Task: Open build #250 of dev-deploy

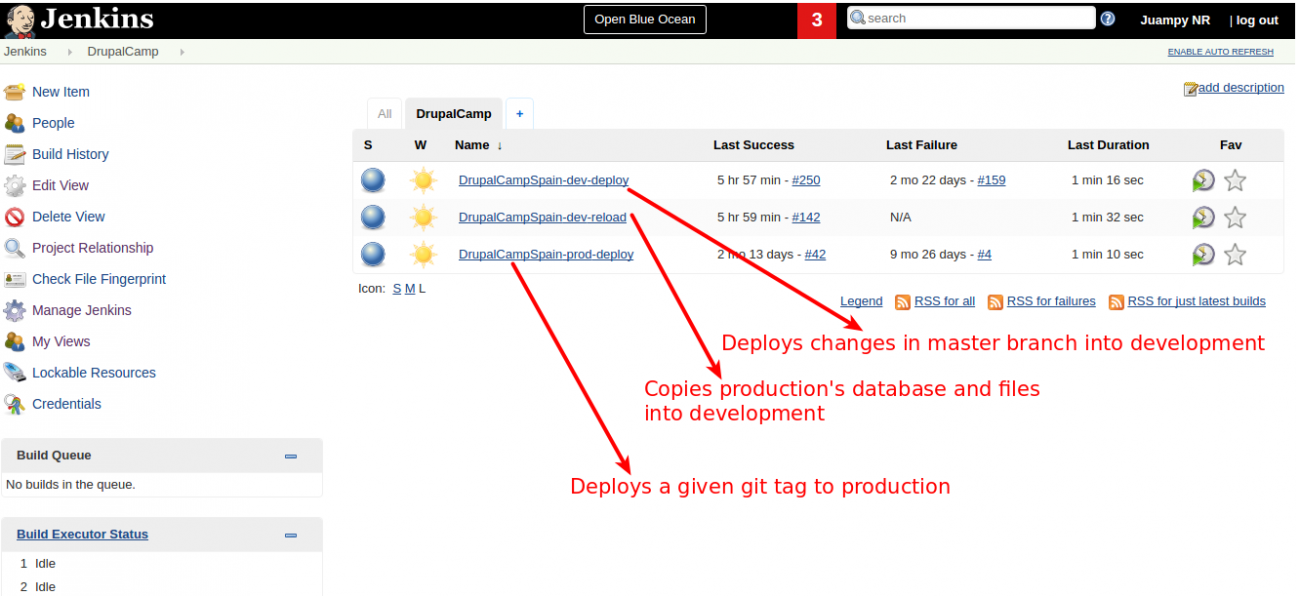Action: (x=806, y=180)
